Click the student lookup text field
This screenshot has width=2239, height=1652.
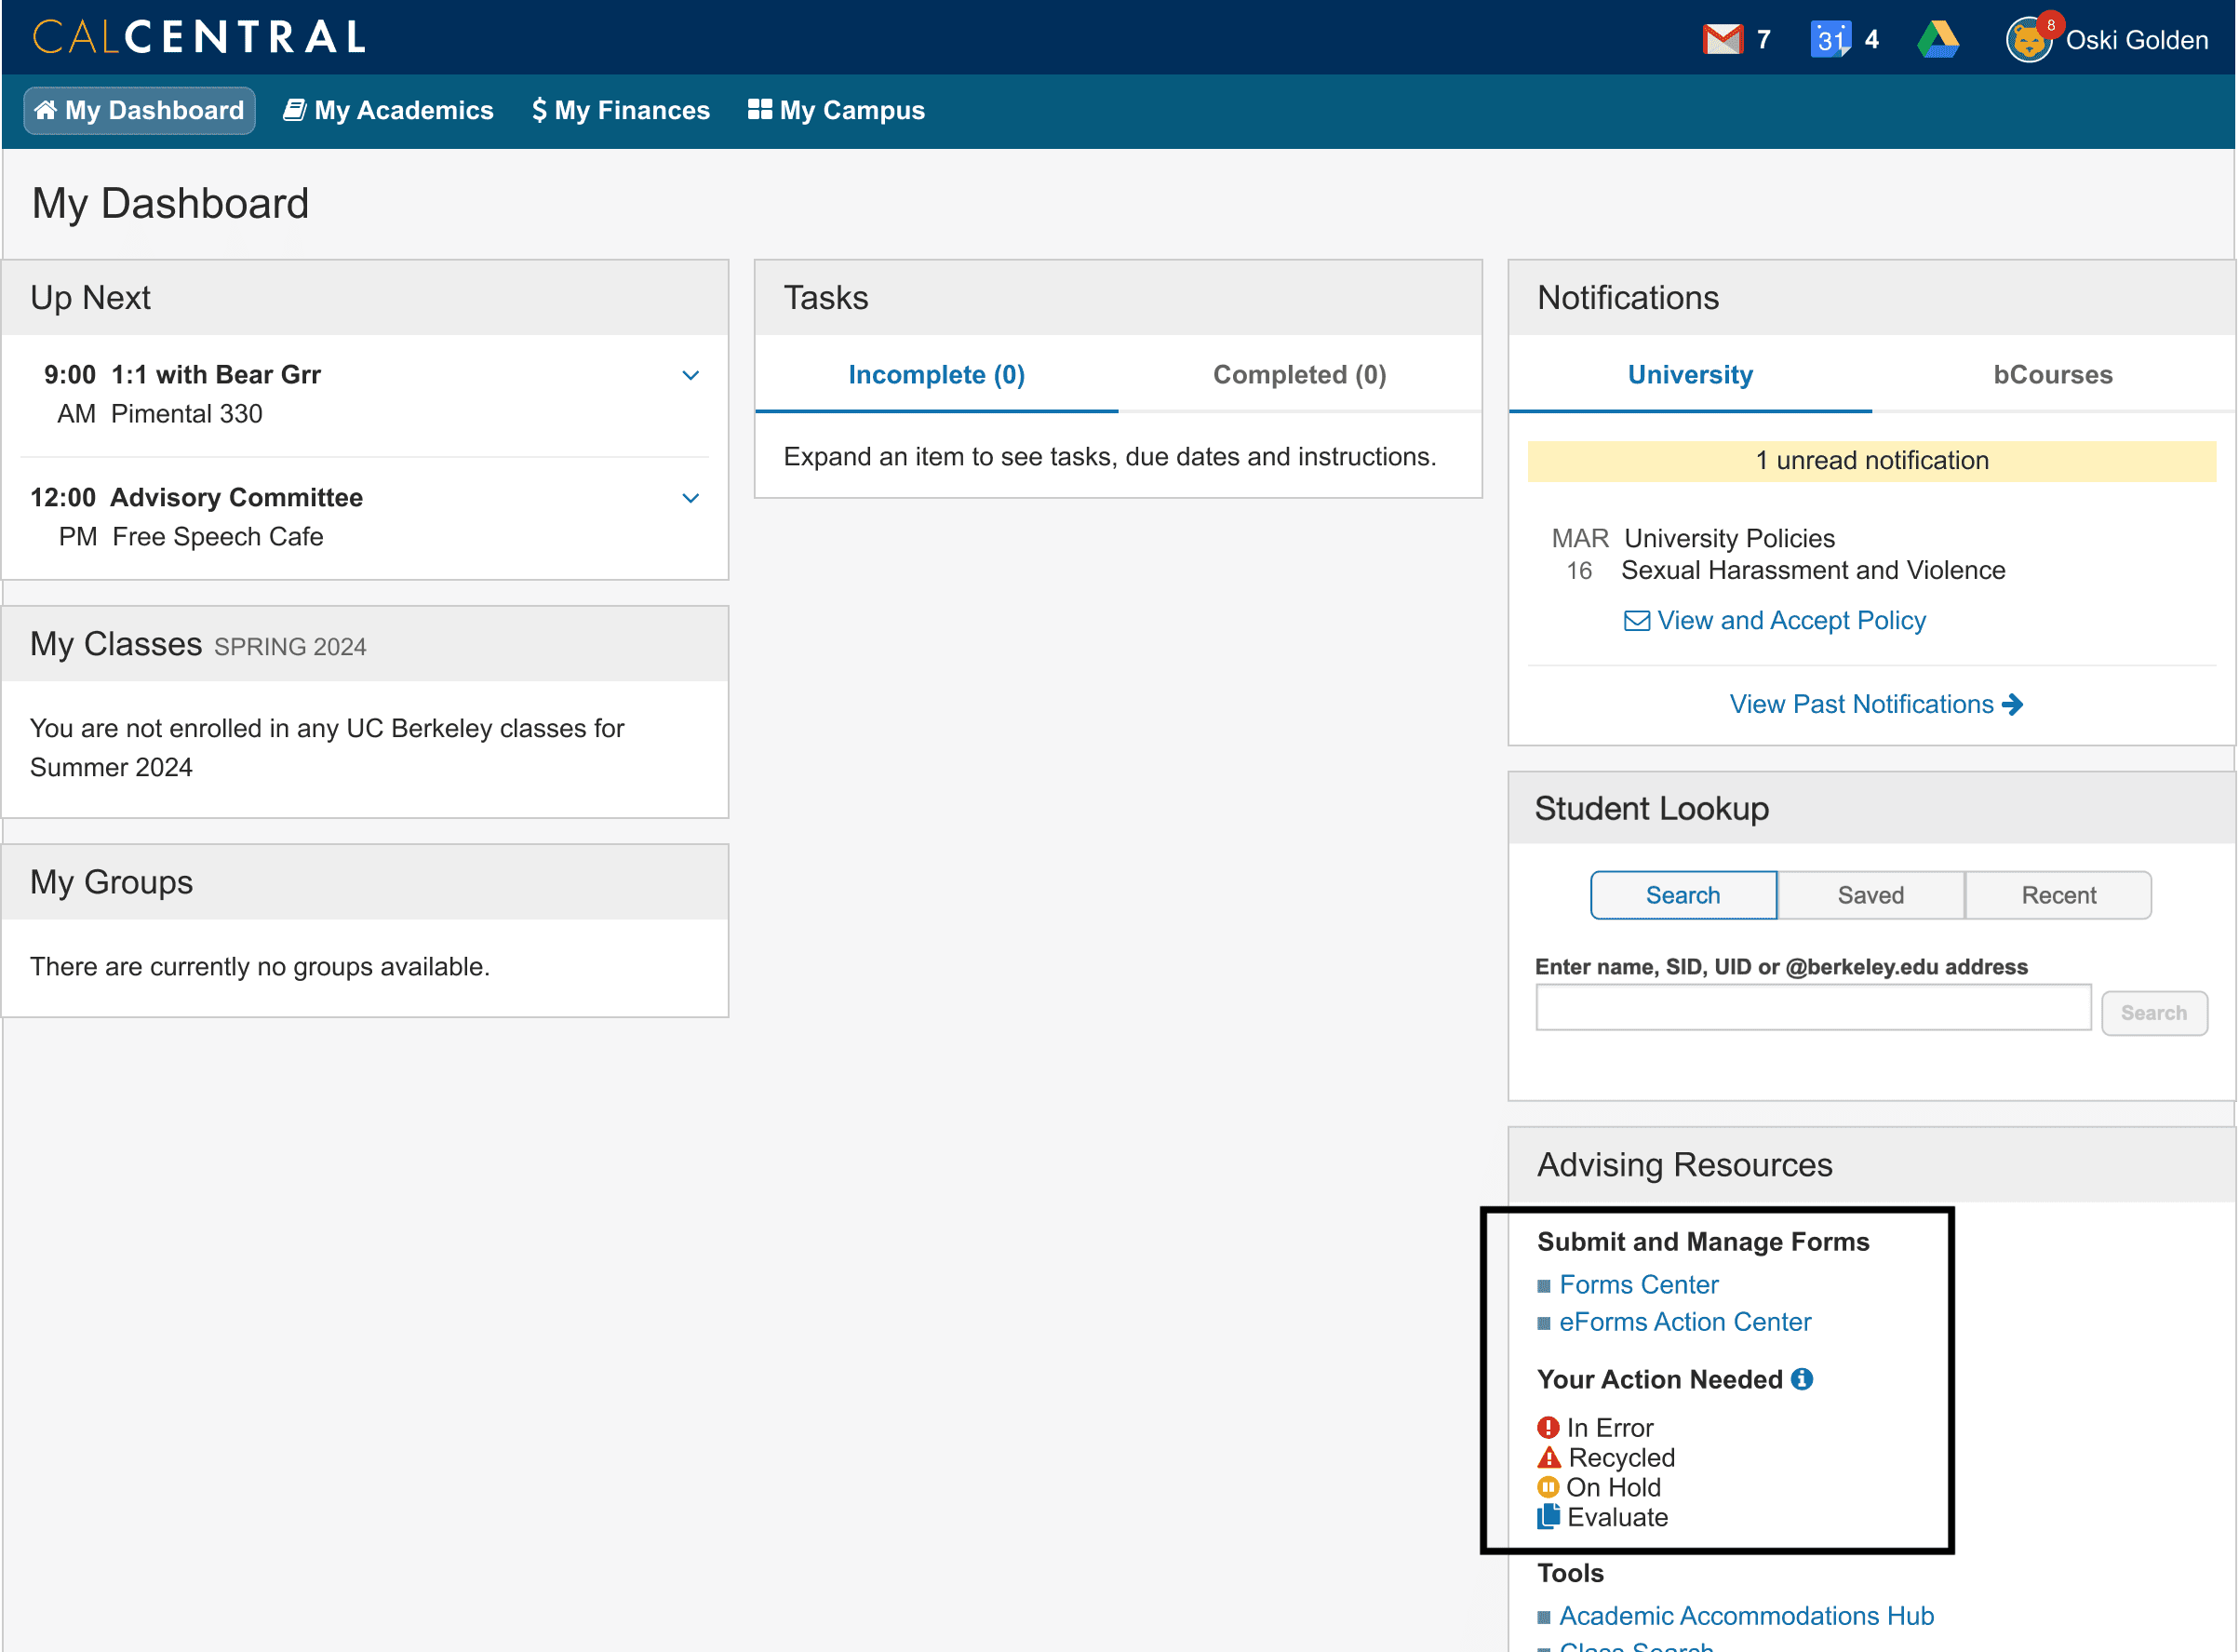coord(1812,1008)
